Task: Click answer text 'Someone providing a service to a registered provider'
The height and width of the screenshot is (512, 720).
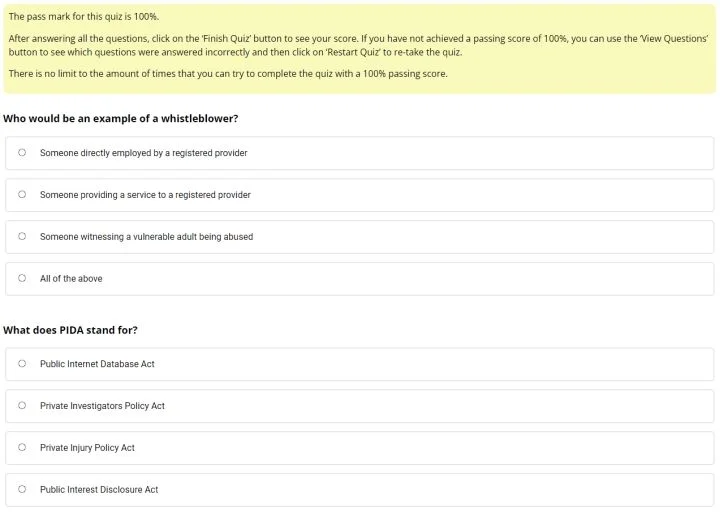Action: click(145, 195)
